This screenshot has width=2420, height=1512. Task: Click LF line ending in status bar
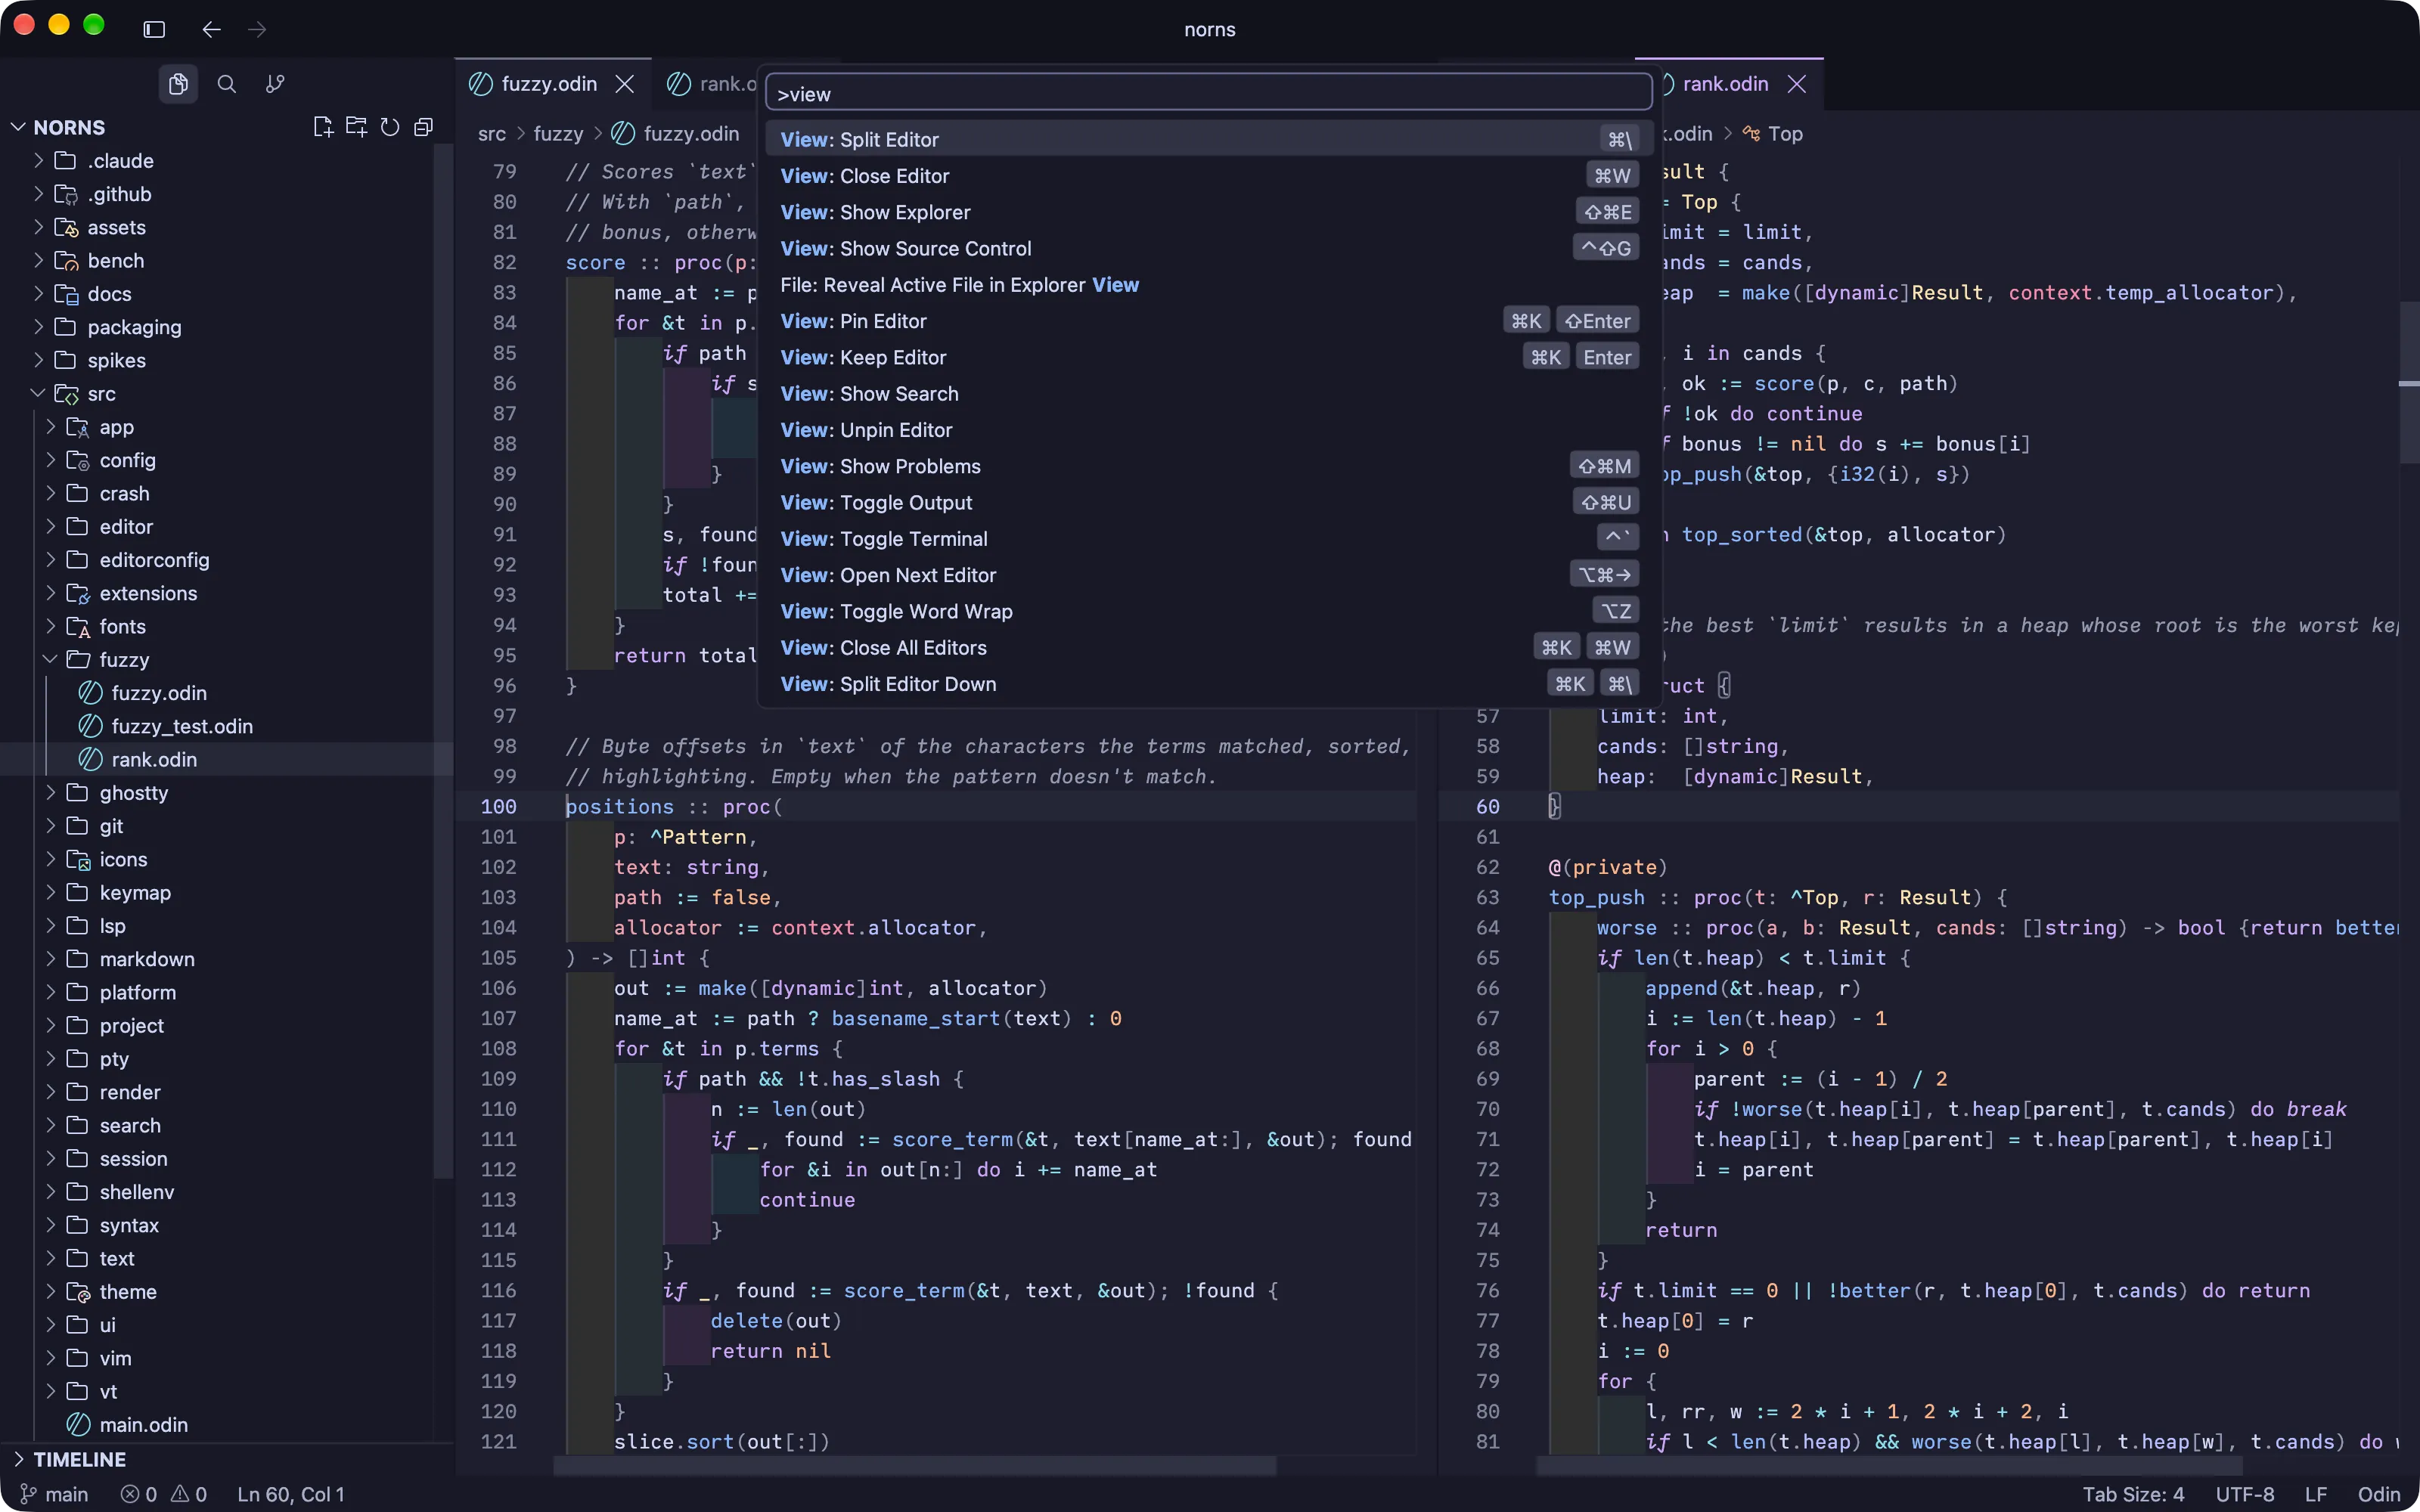2315,1494
